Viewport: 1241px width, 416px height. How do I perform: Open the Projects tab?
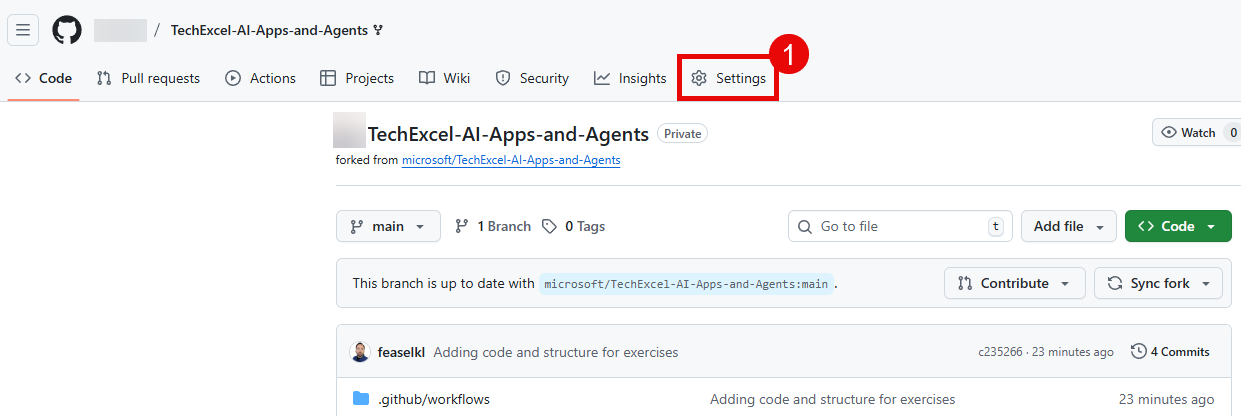tap(357, 78)
